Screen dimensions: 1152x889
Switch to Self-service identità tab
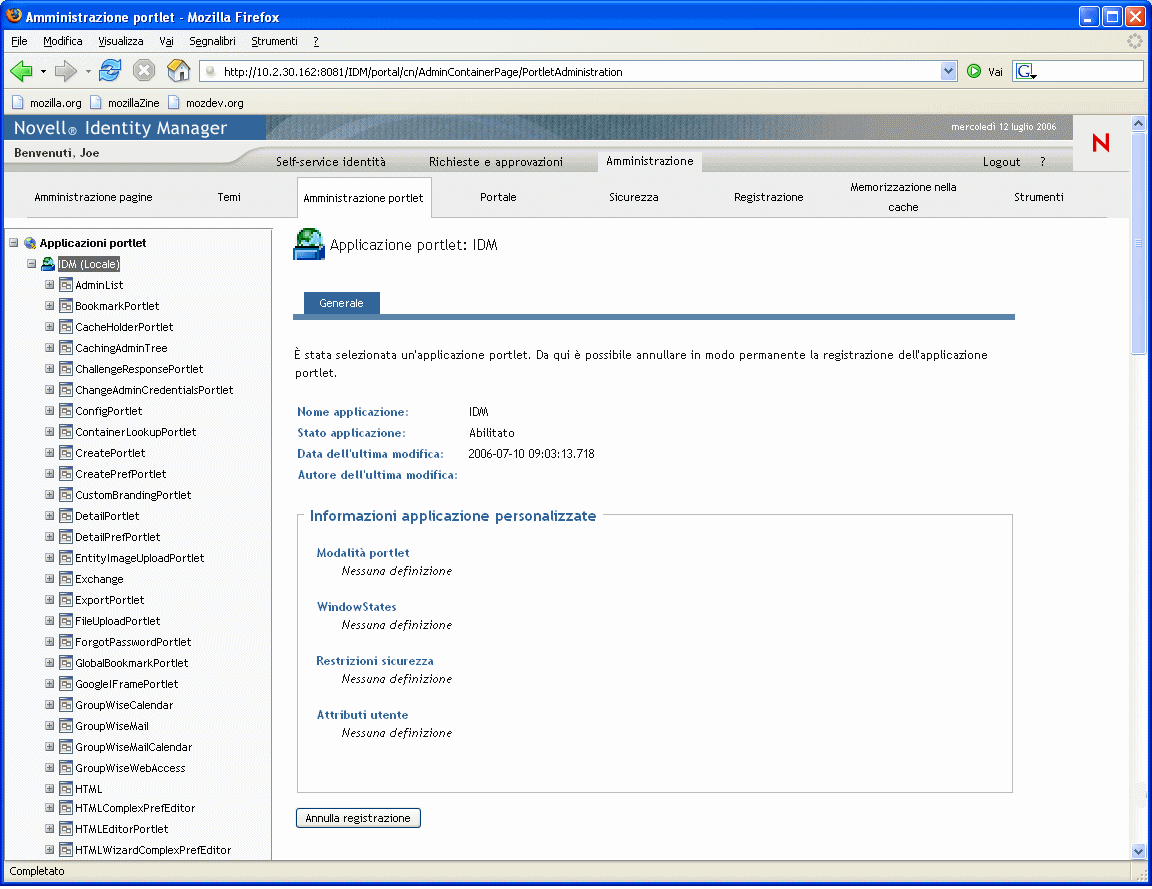331,162
